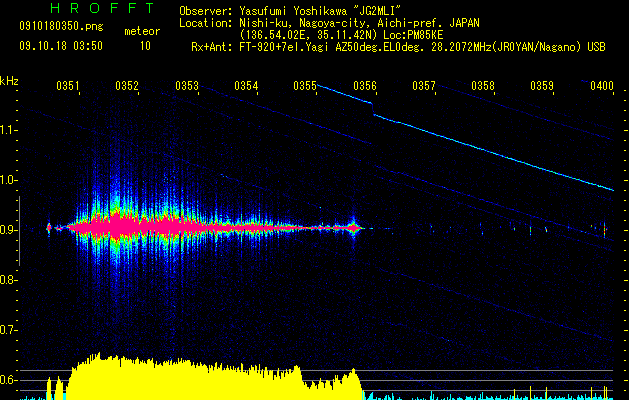629x400 pixels.
Task: Click the kHz axis unit label
Action: (x=9, y=80)
